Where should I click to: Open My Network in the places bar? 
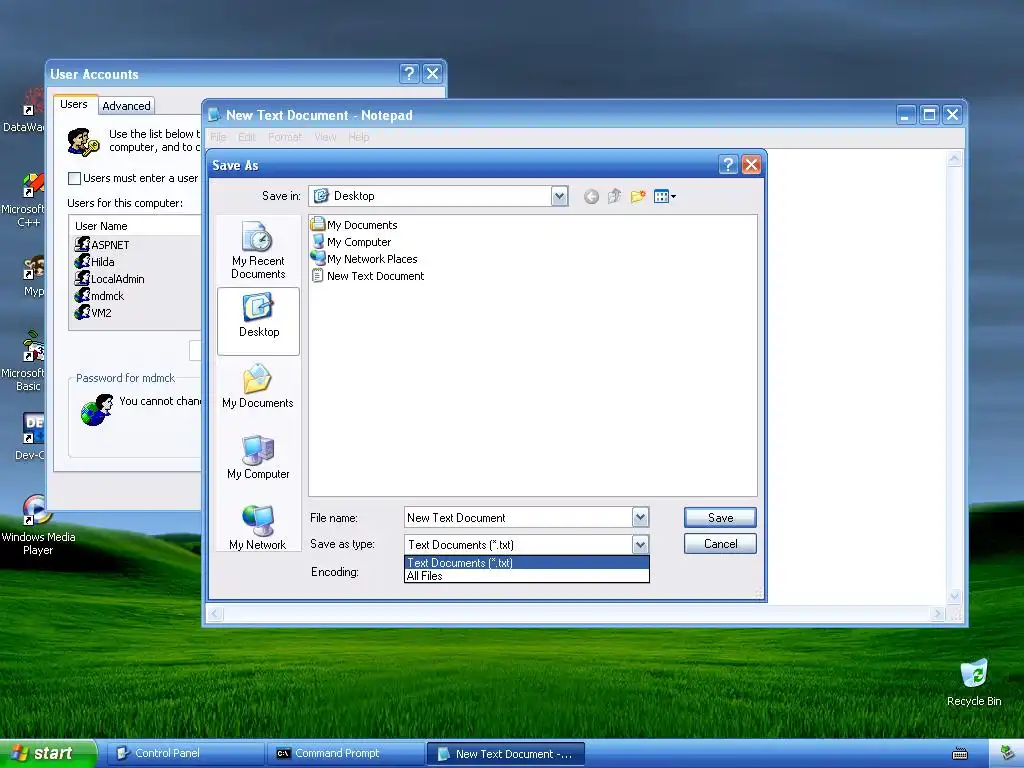coord(258,528)
